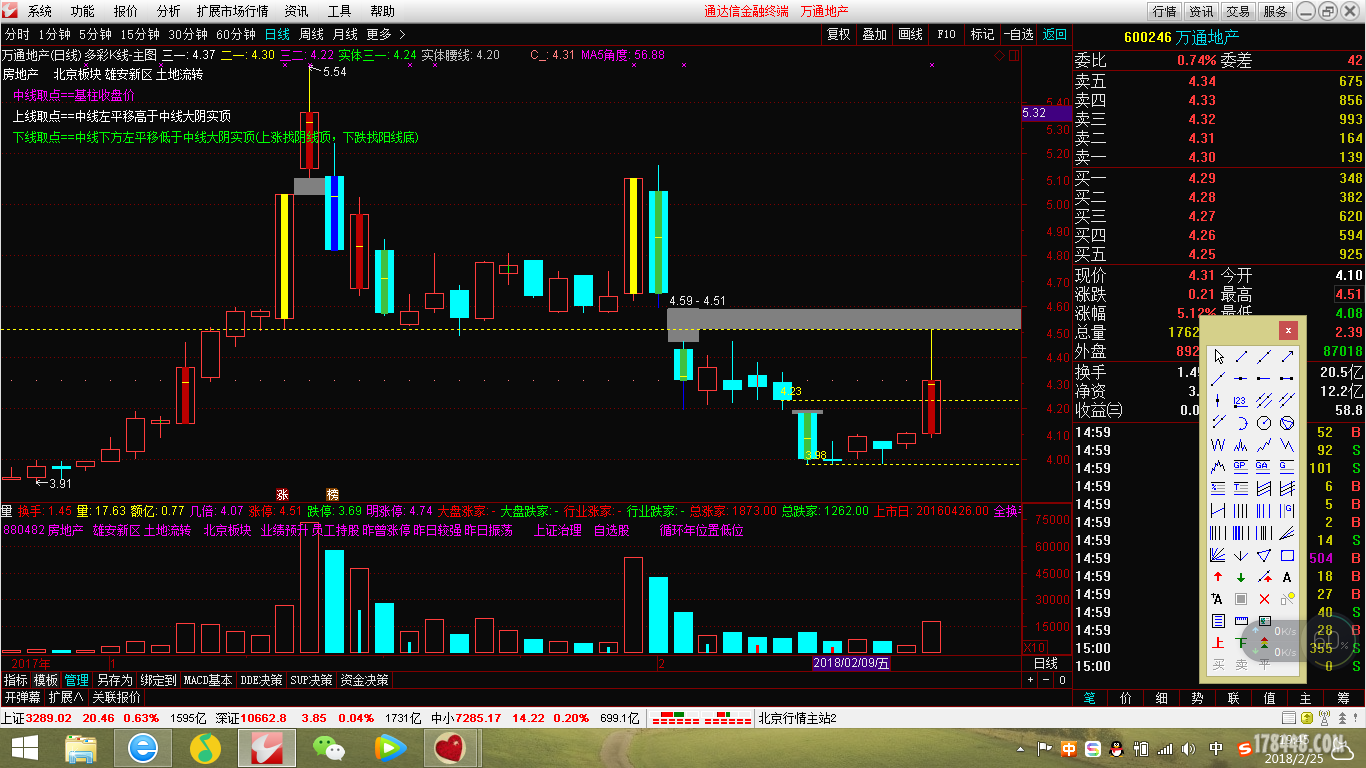Select the circle drawing tool in palette
Image resolution: width=1366 pixels, height=768 pixels.
pos(1264,422)
